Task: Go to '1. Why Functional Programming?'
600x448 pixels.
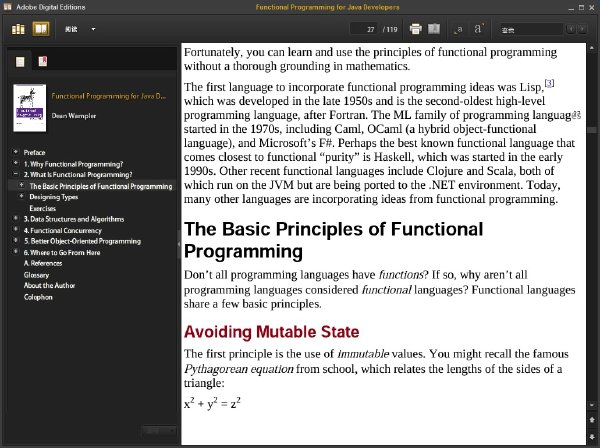Action: point(73,164)
